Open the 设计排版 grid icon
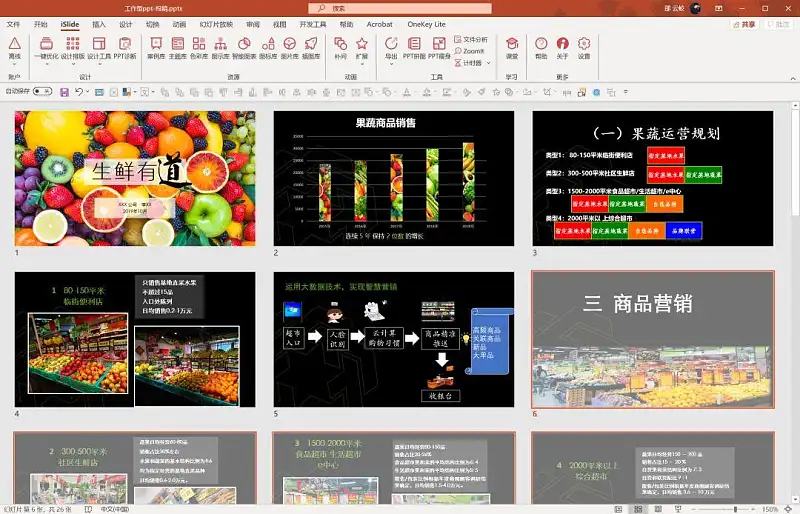Viewport: 800px width, 514px height. 72,44
